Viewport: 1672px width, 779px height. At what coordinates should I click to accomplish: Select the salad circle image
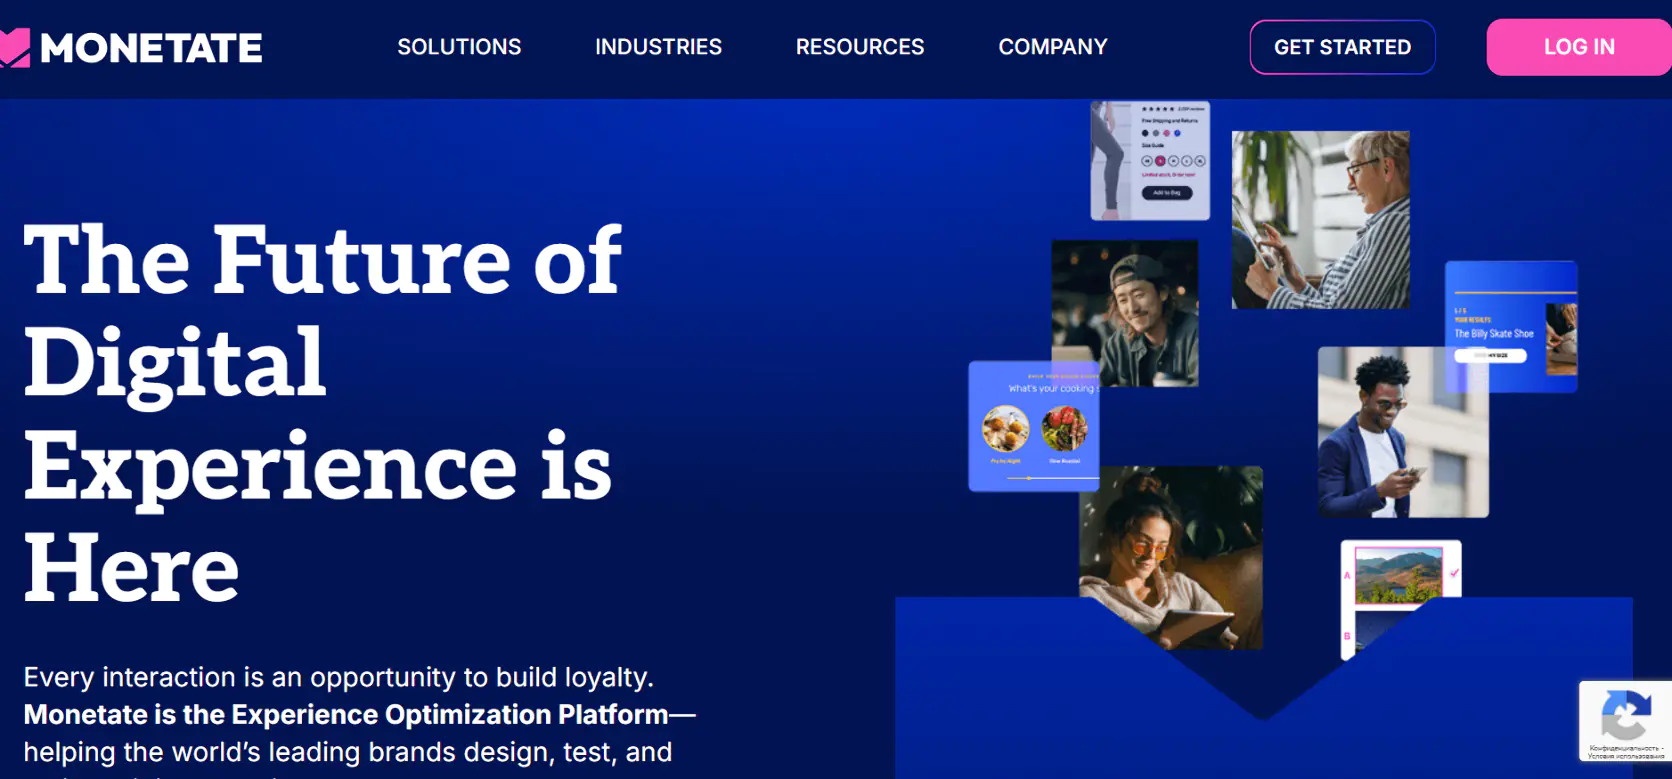[x=1064, y=429]
